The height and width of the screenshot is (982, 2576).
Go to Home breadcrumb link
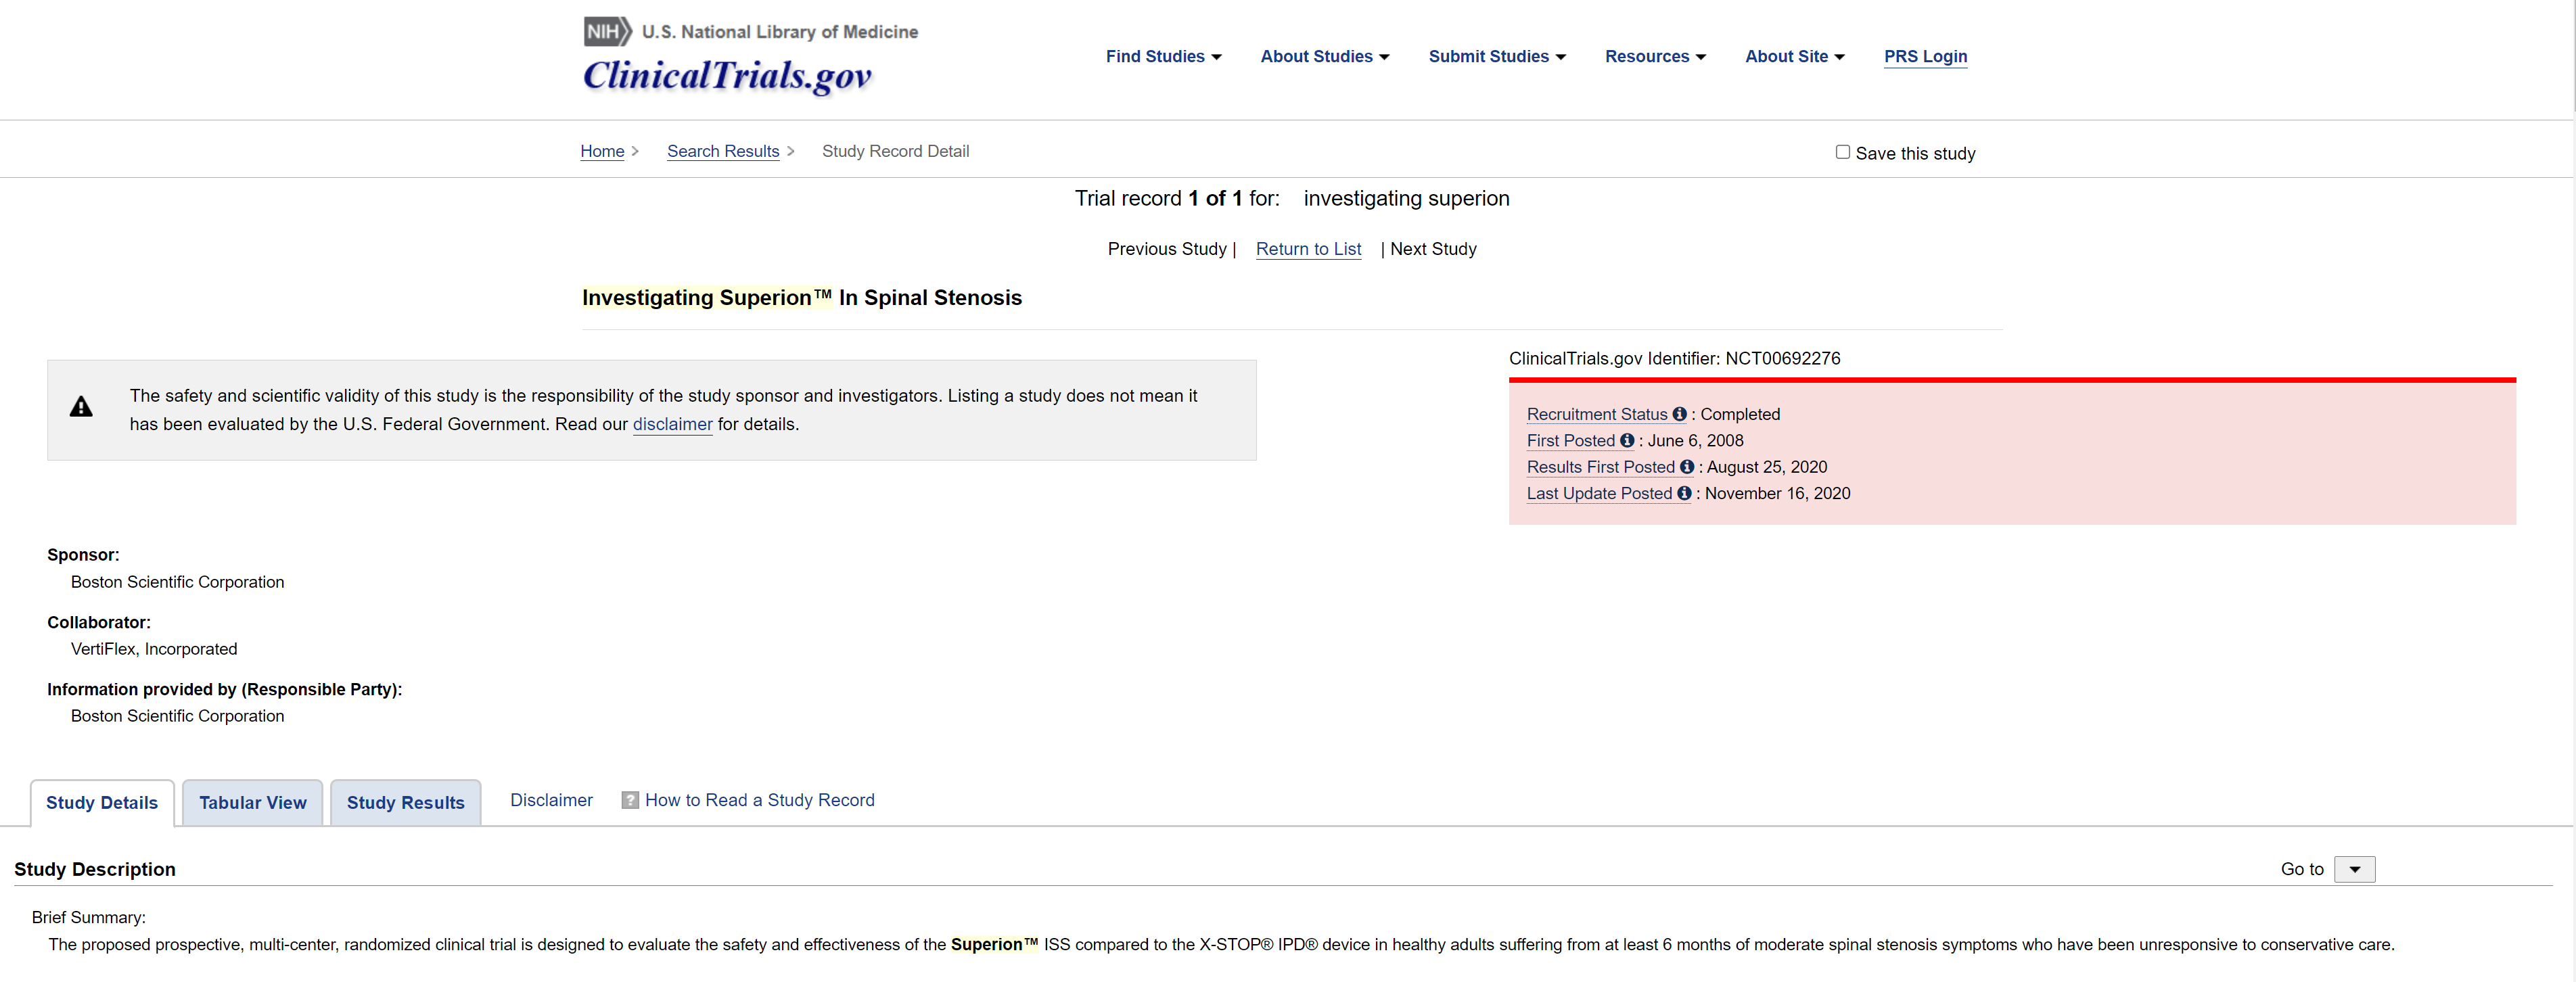click(x=602, y=151)
